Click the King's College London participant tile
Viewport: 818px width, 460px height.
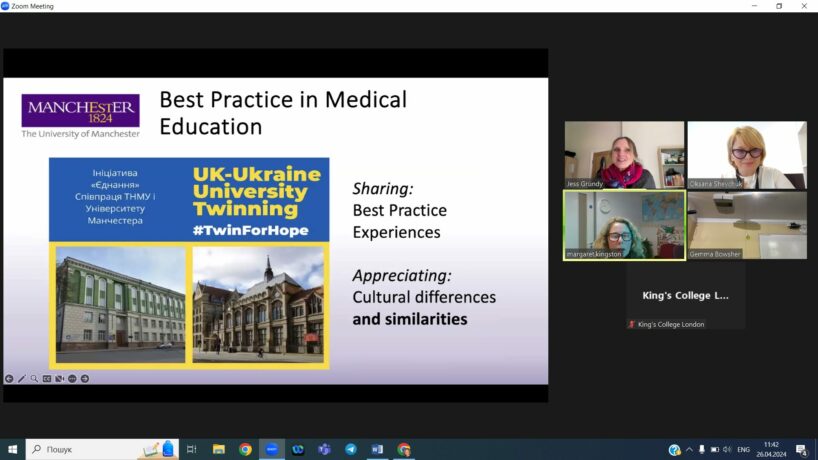tap(685, 296)
